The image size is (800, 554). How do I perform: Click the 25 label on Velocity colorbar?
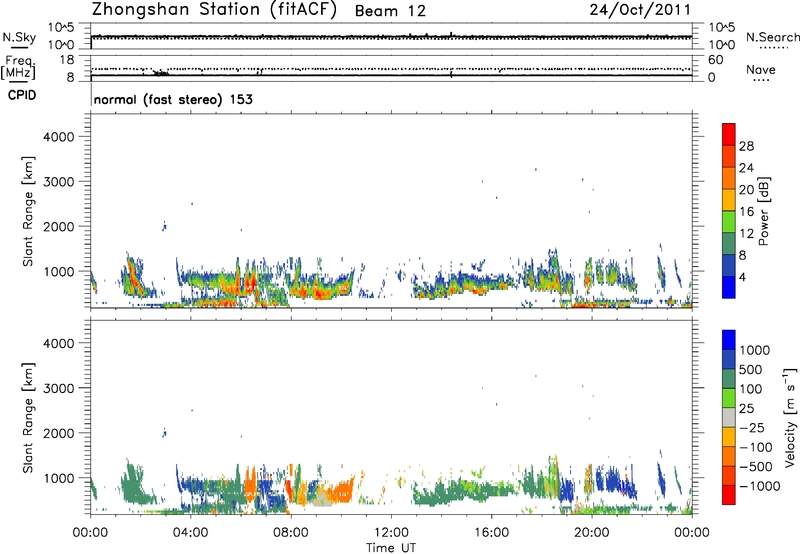(x=747, y=409)
